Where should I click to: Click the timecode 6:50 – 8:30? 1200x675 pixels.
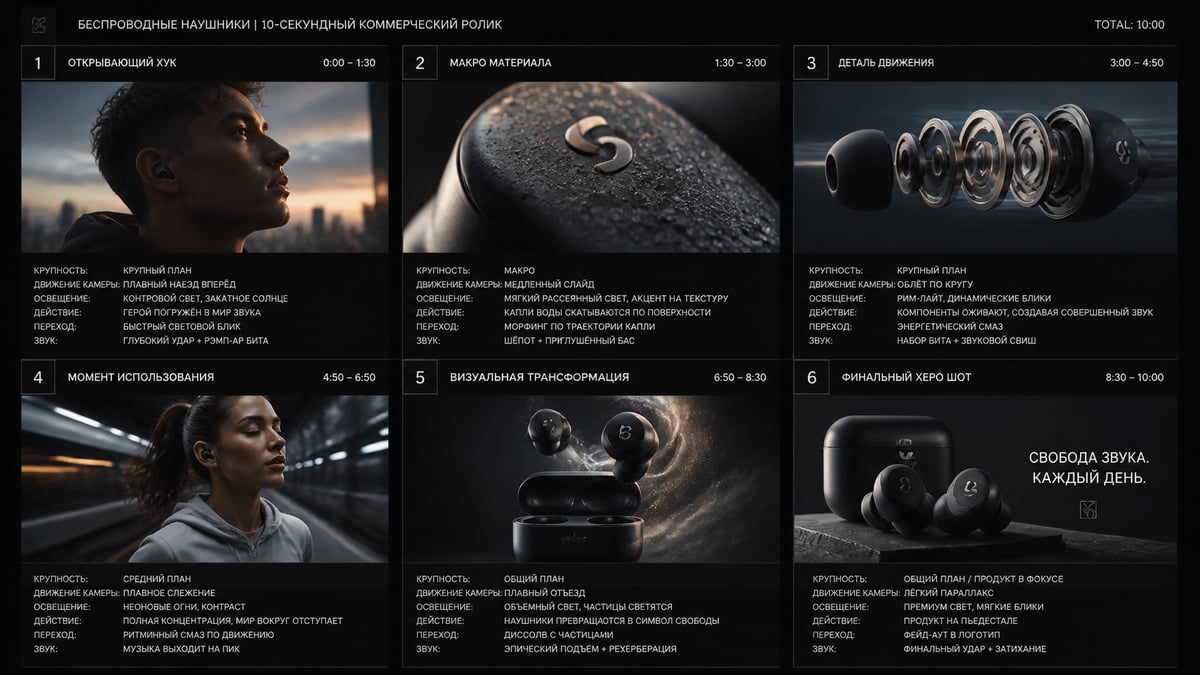[740, 377]
